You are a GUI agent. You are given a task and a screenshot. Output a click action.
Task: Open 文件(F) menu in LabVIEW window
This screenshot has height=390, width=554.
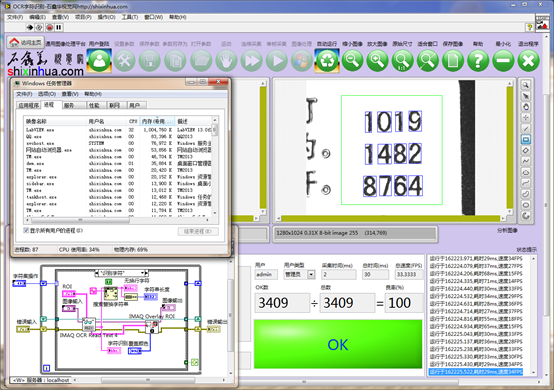coord(15,17)
